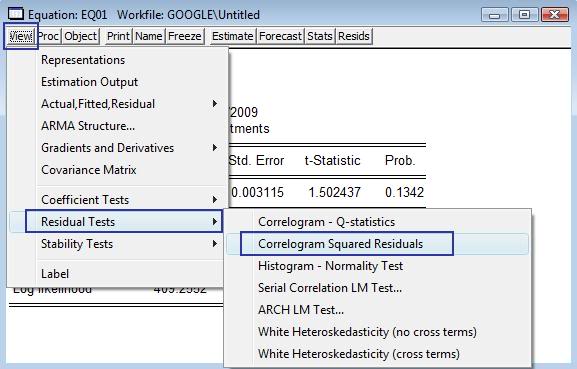
Task: Click the equation window icon in title bar
Action: 16,14
